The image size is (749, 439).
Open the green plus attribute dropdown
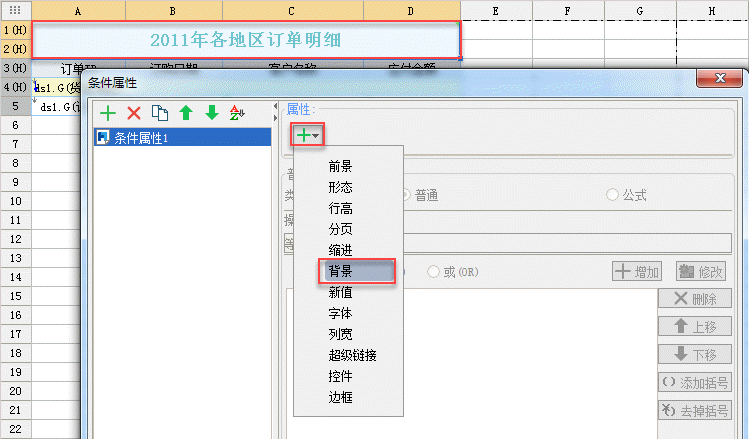coord(307,136)
